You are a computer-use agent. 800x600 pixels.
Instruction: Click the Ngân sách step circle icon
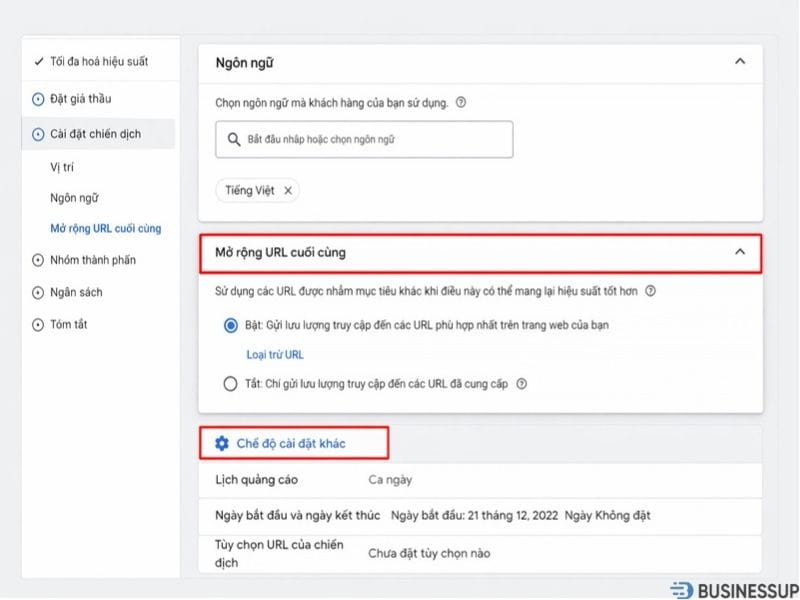[38, 292]
